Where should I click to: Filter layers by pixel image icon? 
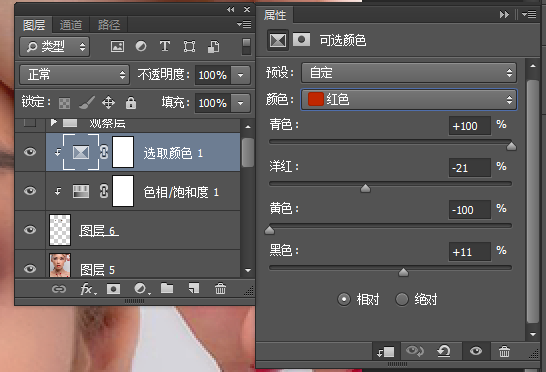click(117, 46)
